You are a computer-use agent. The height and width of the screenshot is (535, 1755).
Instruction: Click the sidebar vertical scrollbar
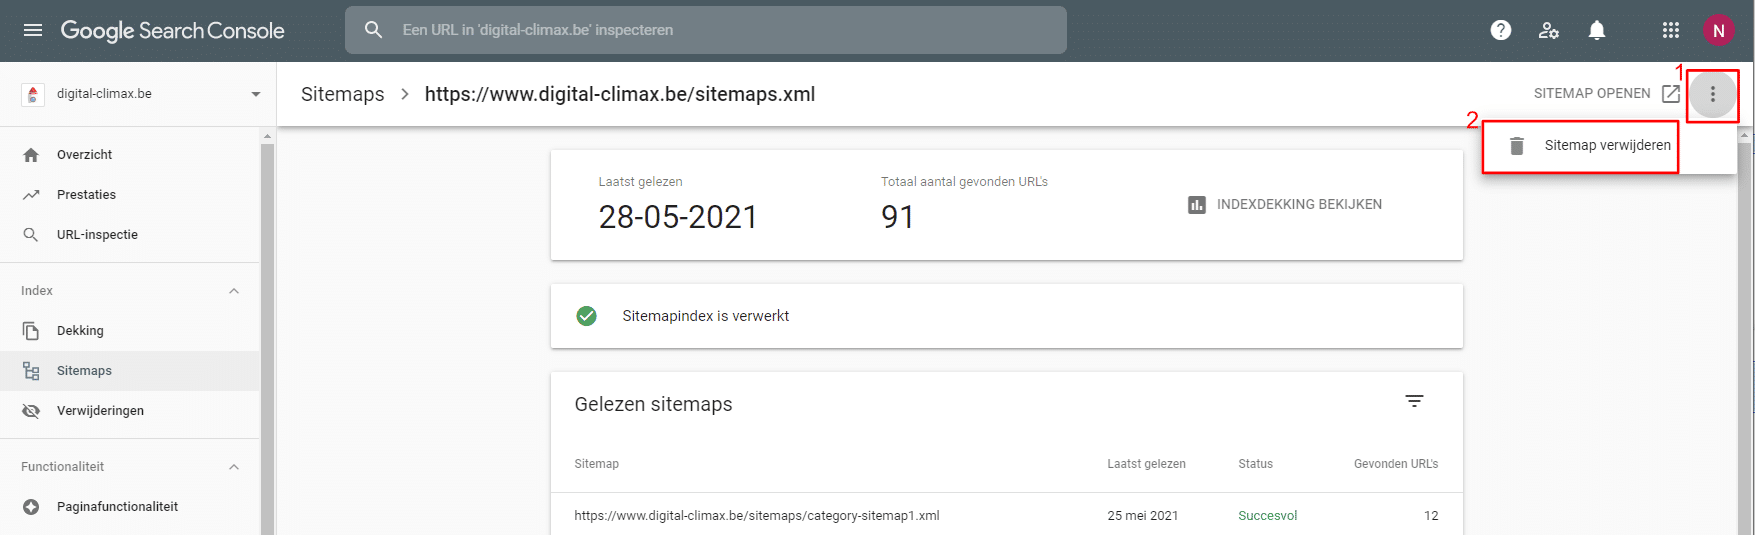(267, 338)
